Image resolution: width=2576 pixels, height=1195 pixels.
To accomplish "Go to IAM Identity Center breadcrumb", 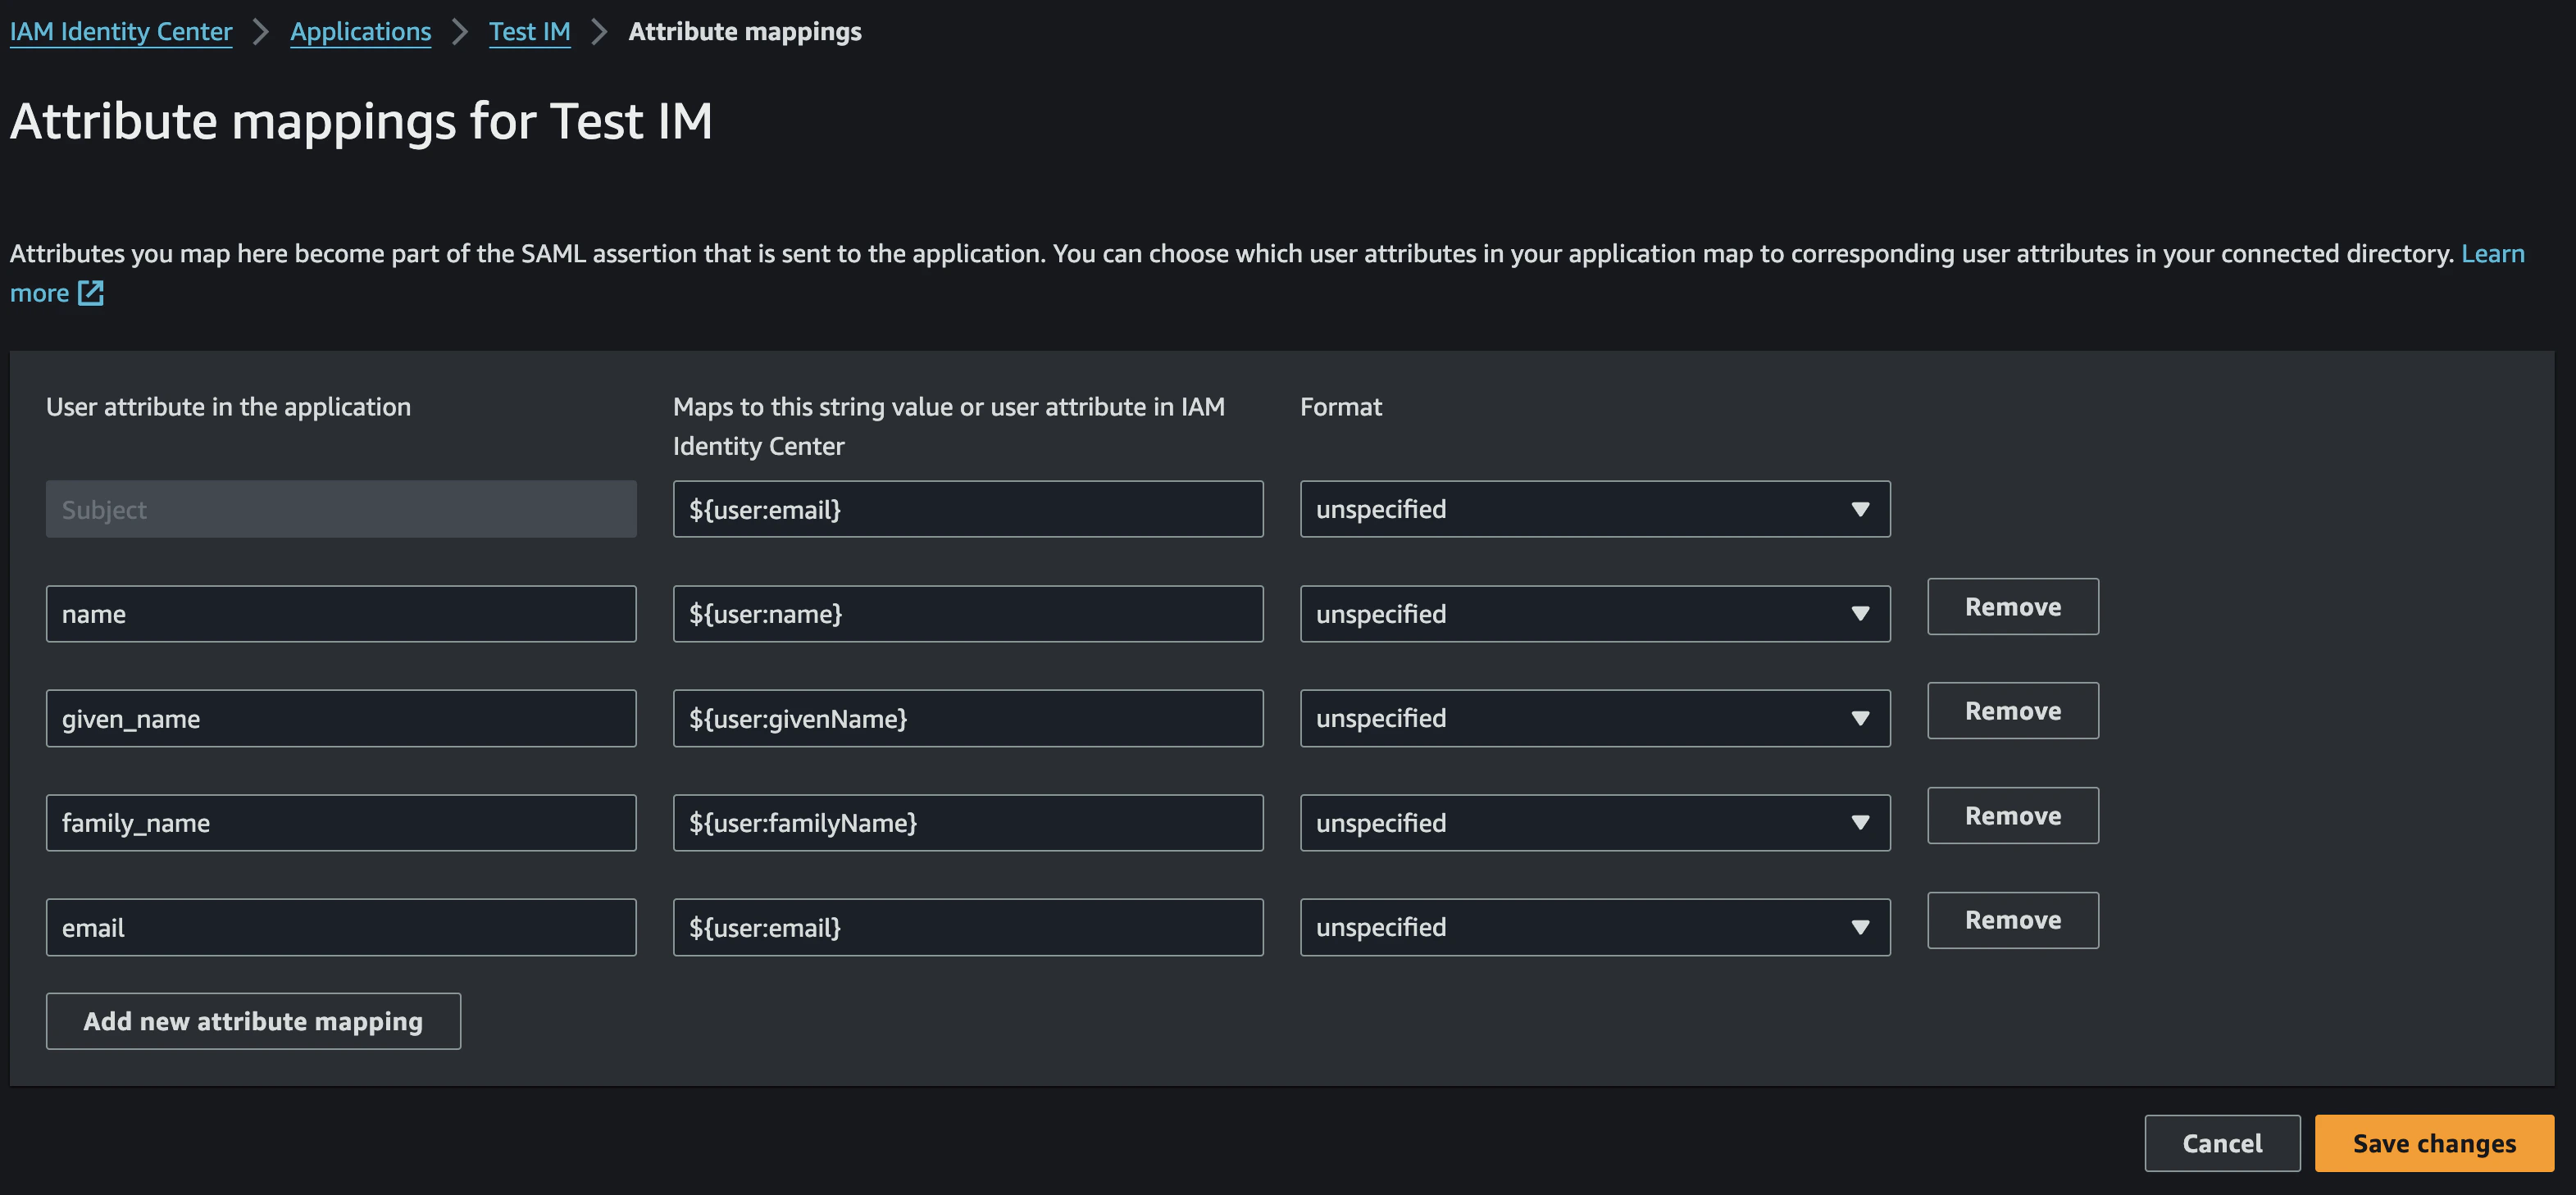I will [x=121, y=32].
